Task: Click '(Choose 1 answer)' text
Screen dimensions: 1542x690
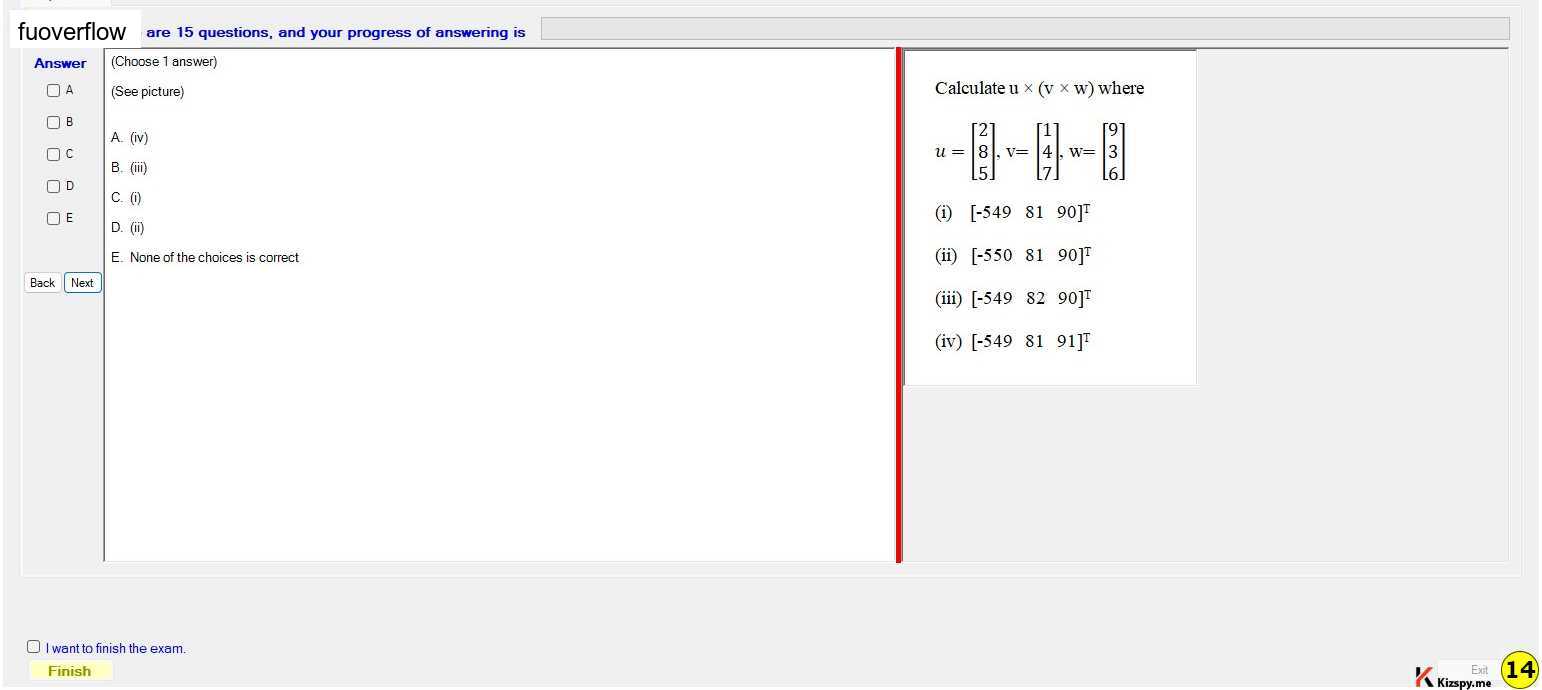Action: [x=164, y=62]
